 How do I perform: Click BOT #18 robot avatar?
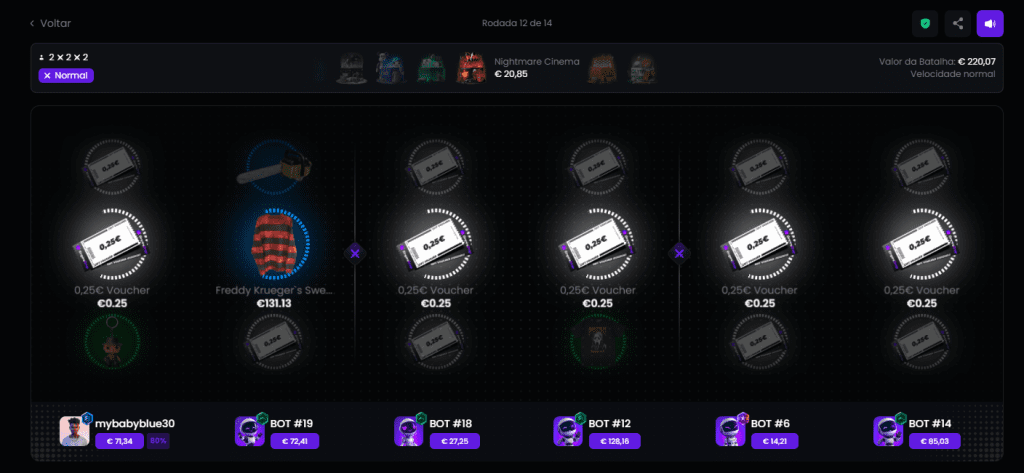[409, 431]
